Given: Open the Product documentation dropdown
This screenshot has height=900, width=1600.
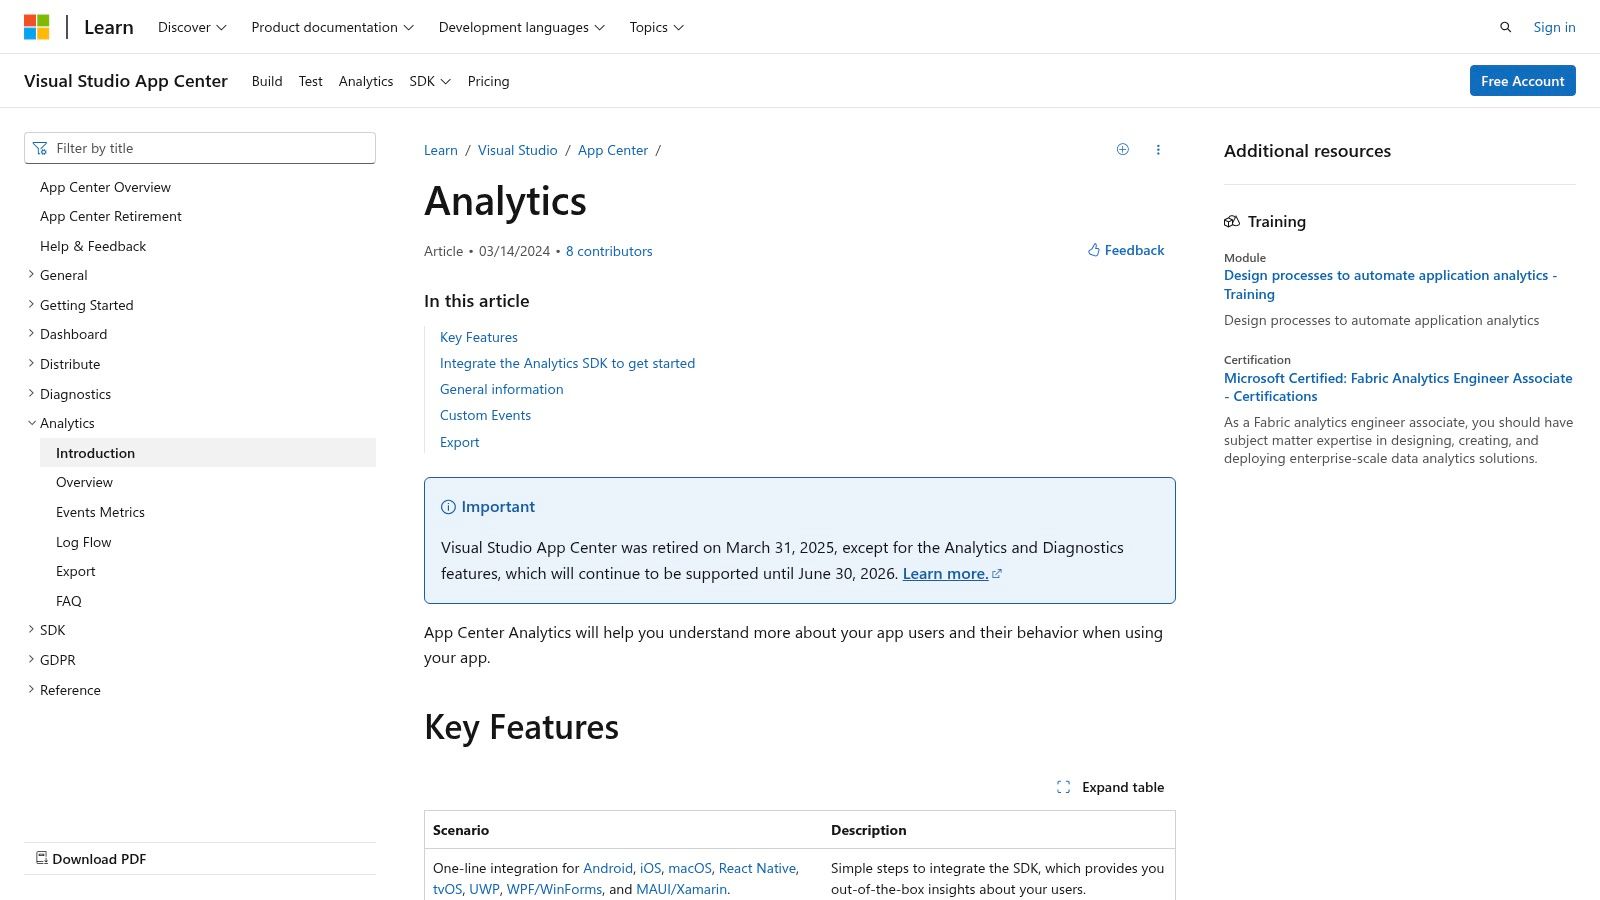Looking at the screenshot, I should (332, 27).
